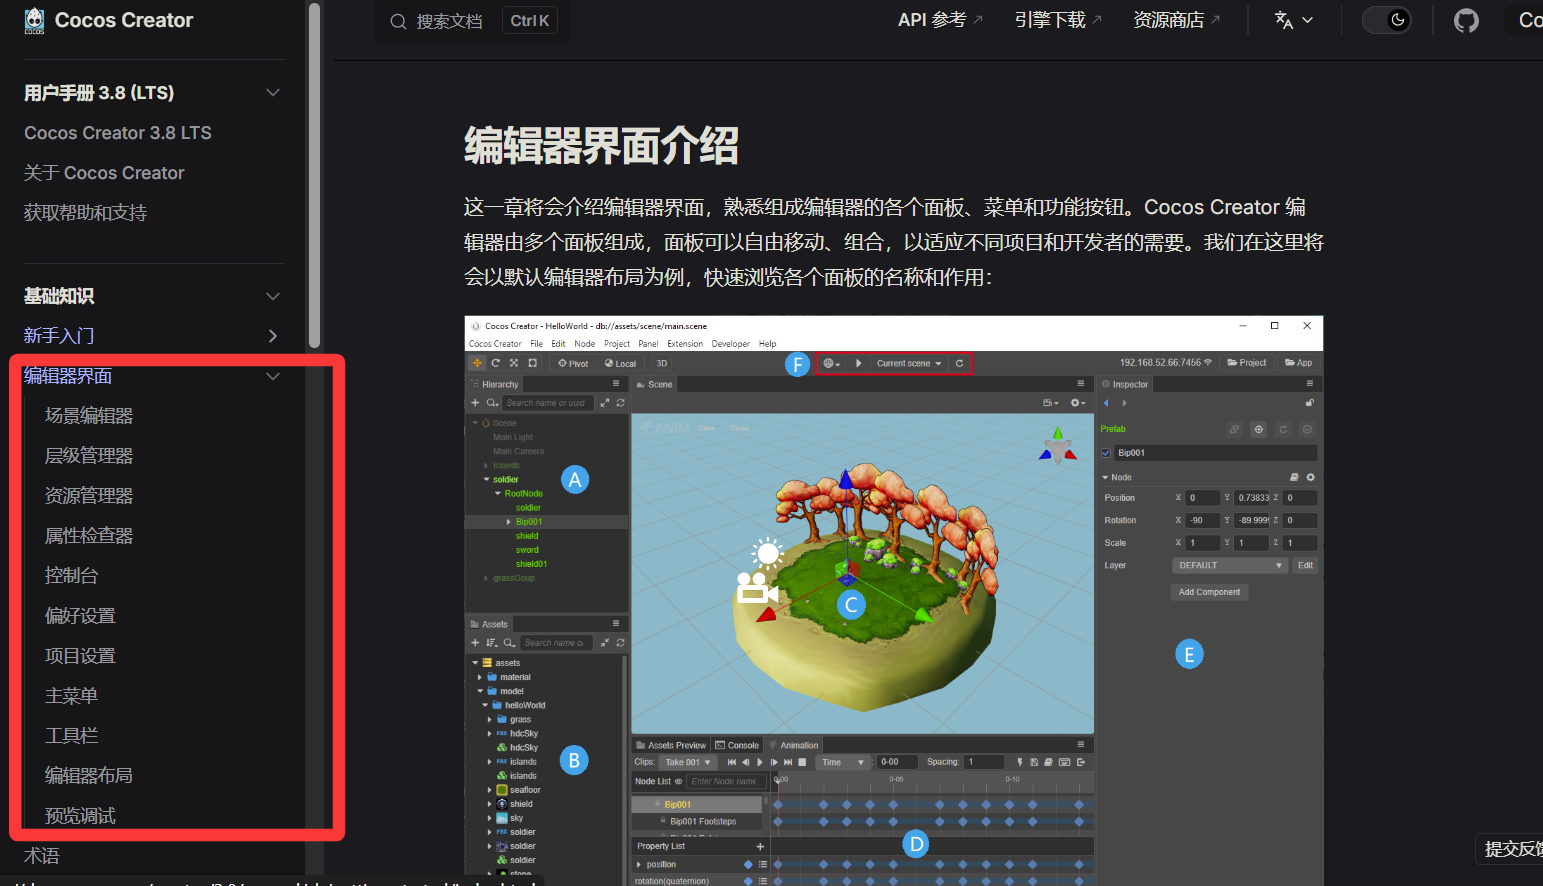Toggle the Local coordinate button
The image size is (1543, 886).
pos(620,363)
